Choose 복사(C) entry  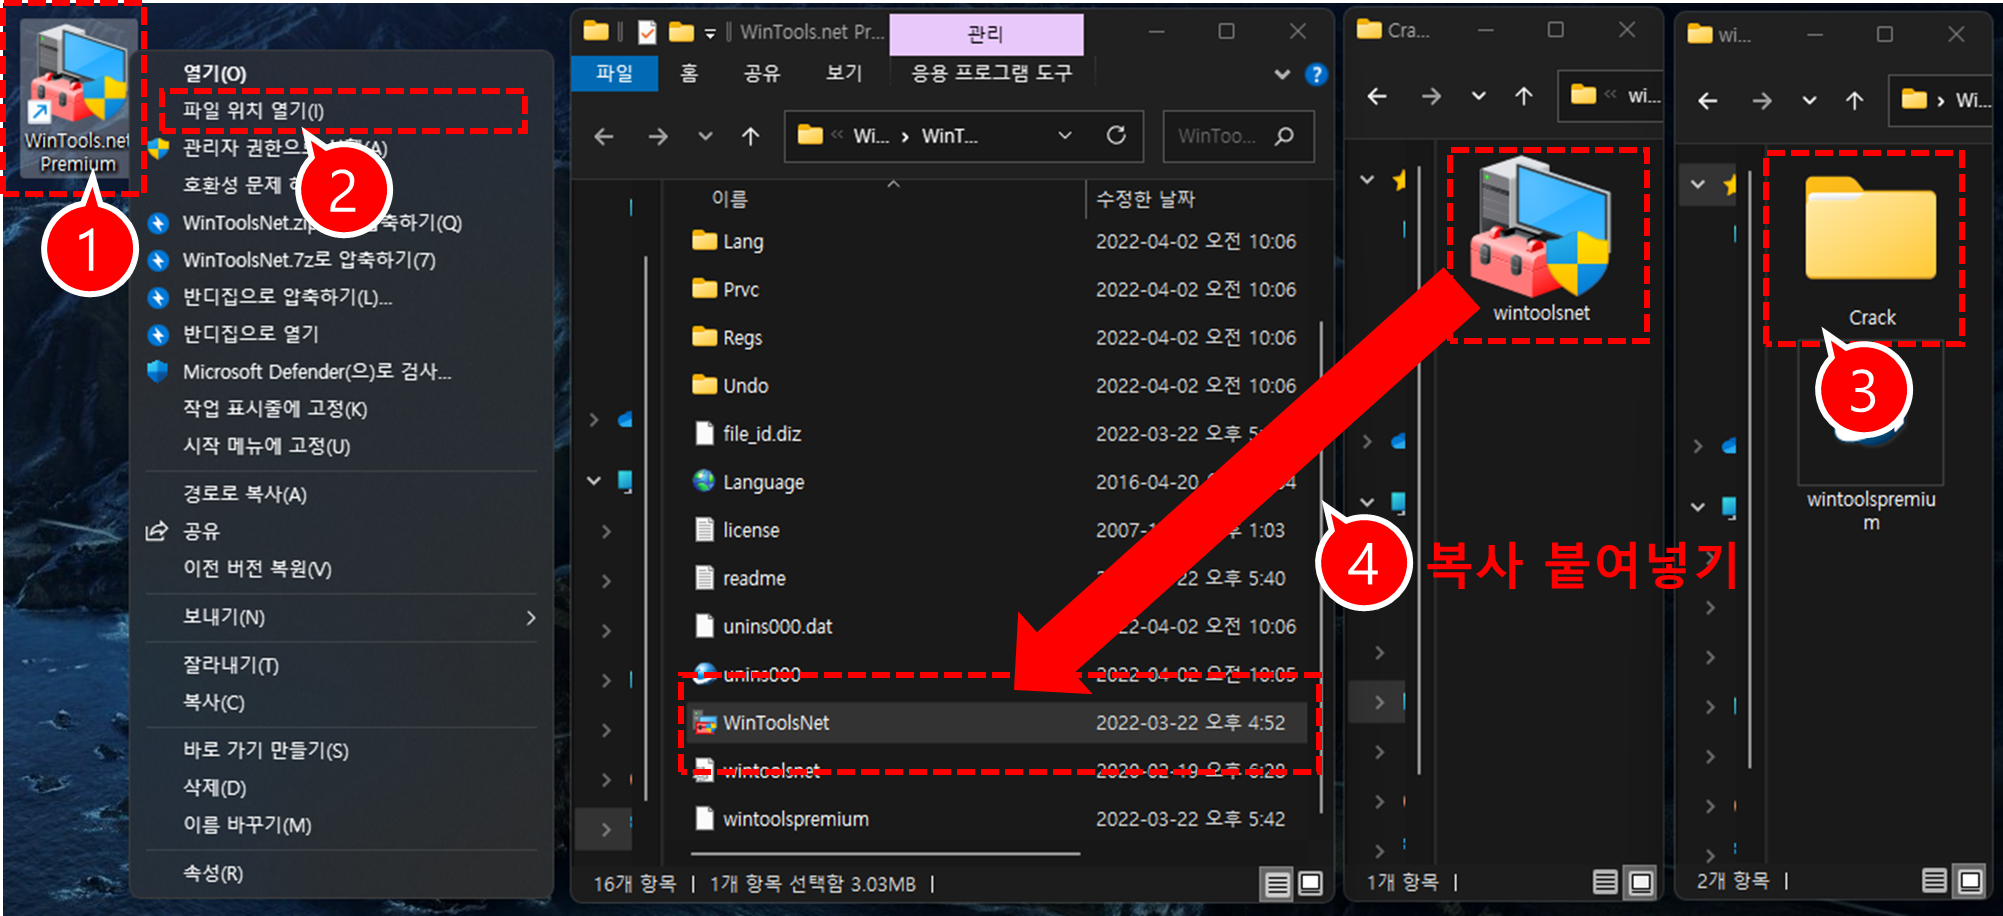213,702
